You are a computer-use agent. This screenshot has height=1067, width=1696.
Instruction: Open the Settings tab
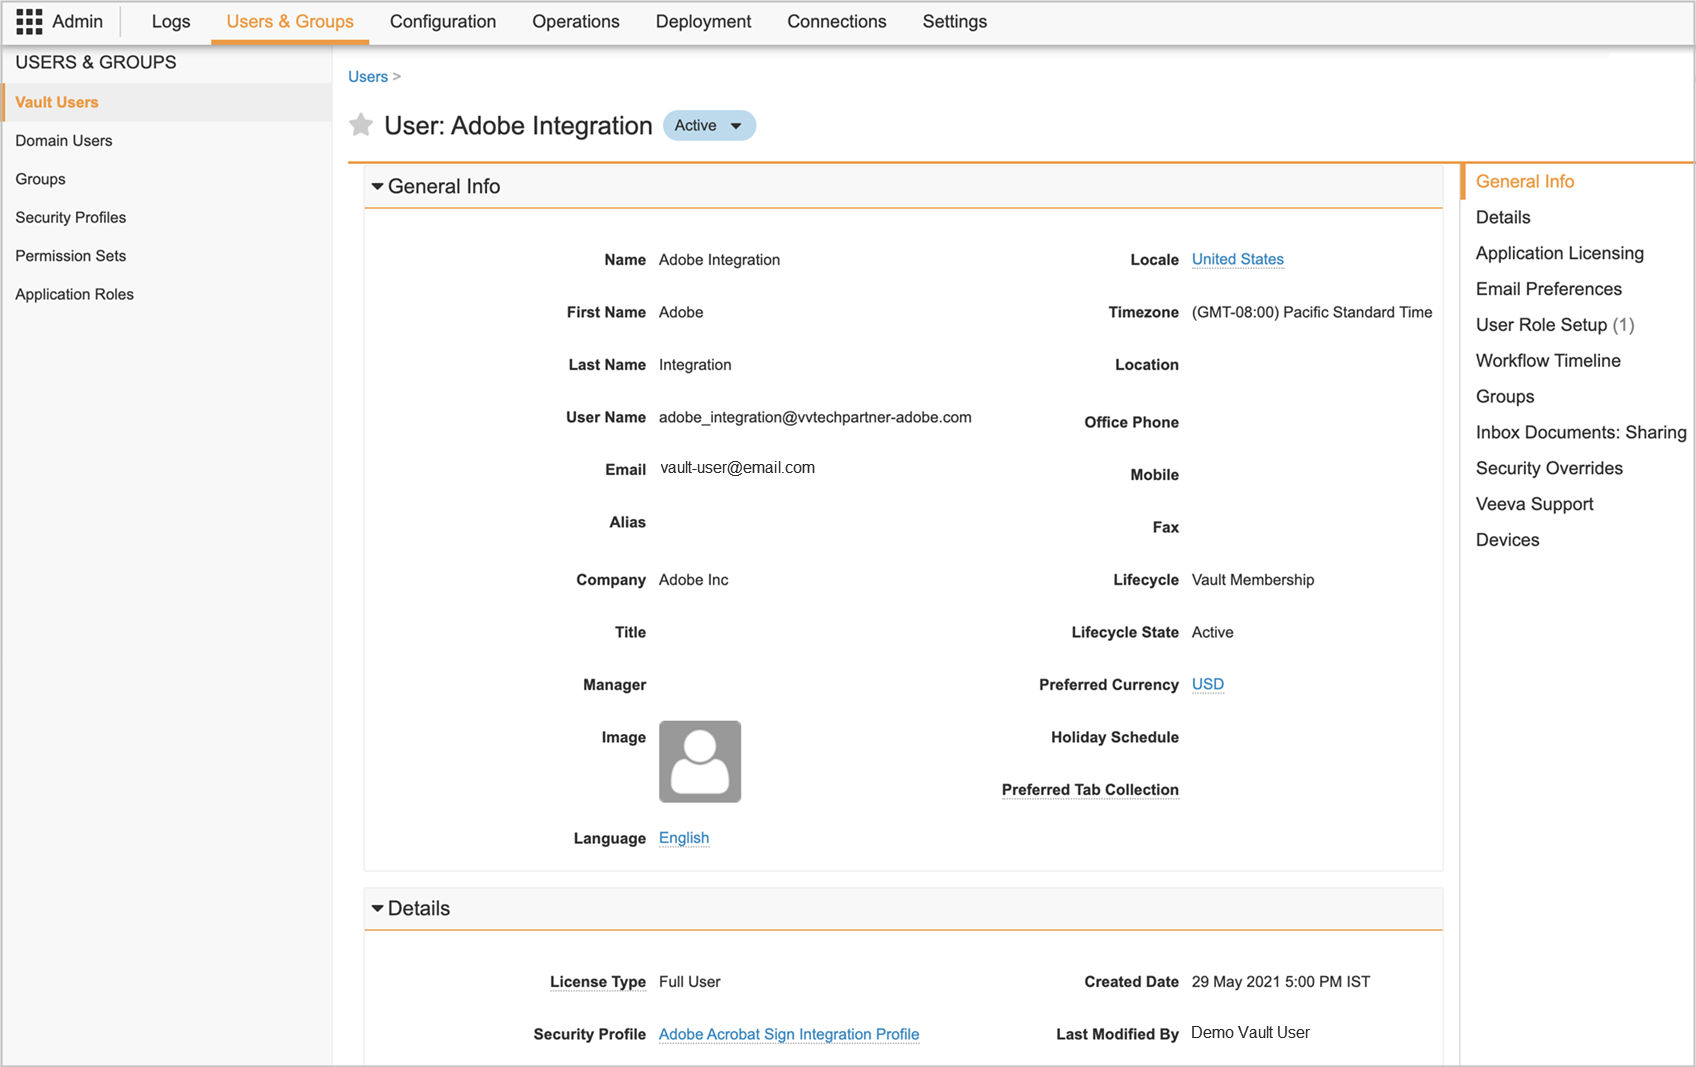tap(955, 21)
